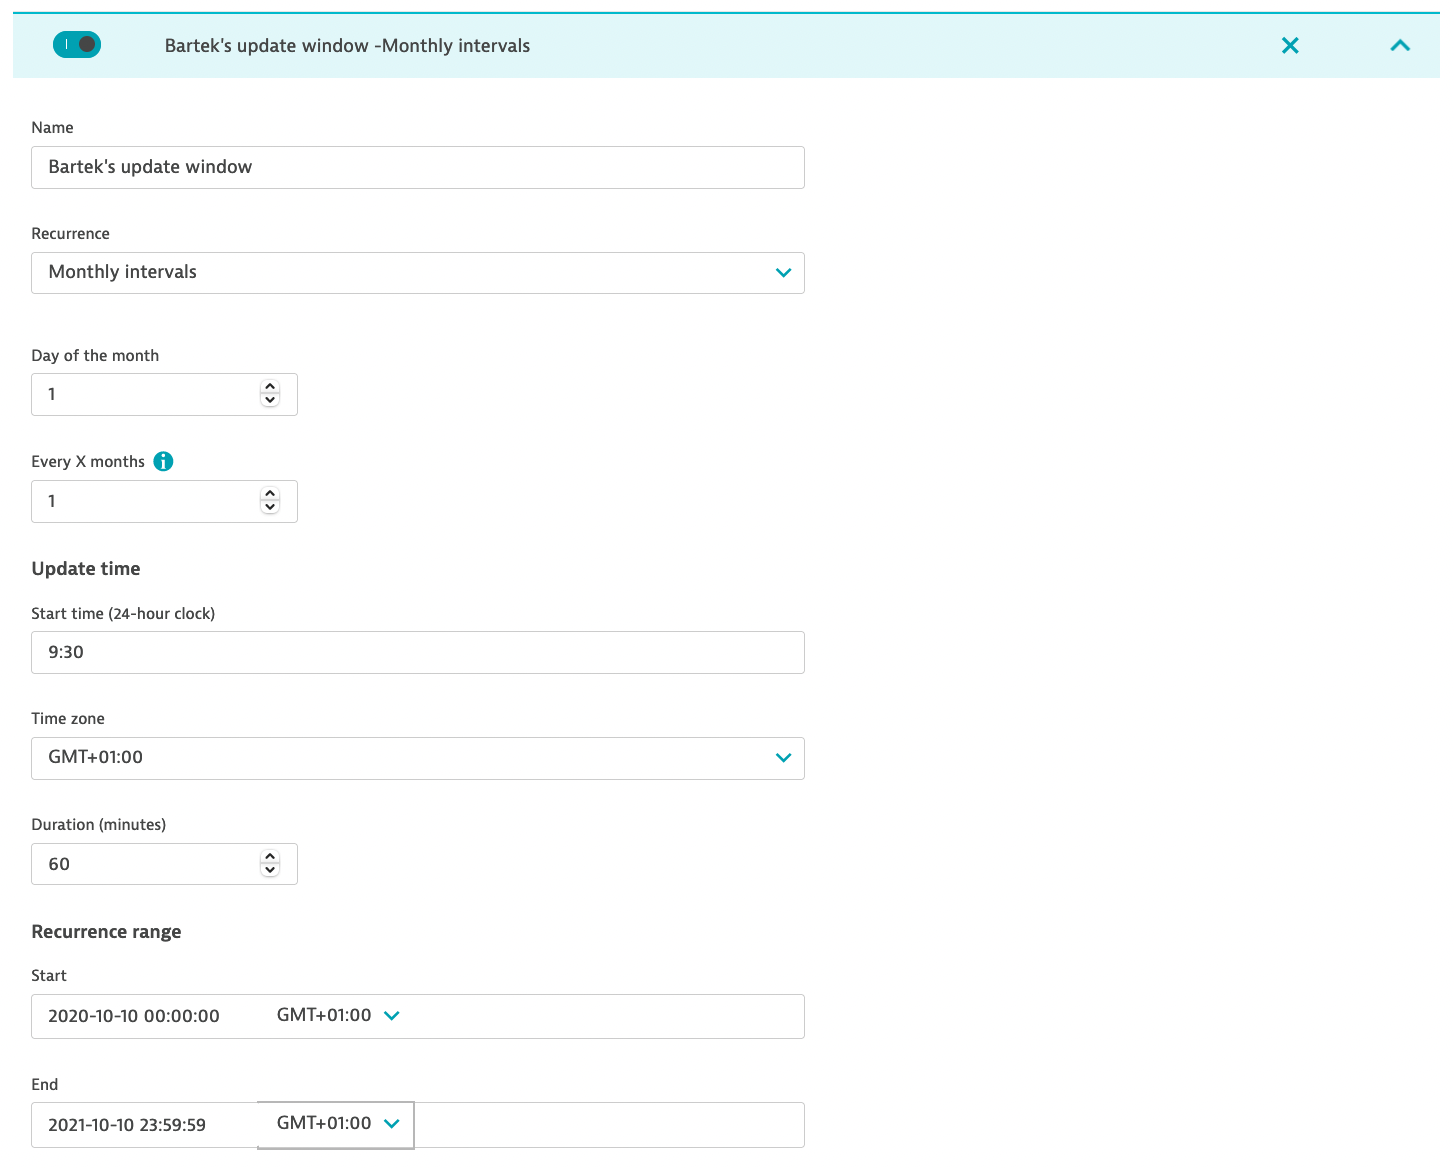Decrement the Every X months value

click(x=270, y=507)
